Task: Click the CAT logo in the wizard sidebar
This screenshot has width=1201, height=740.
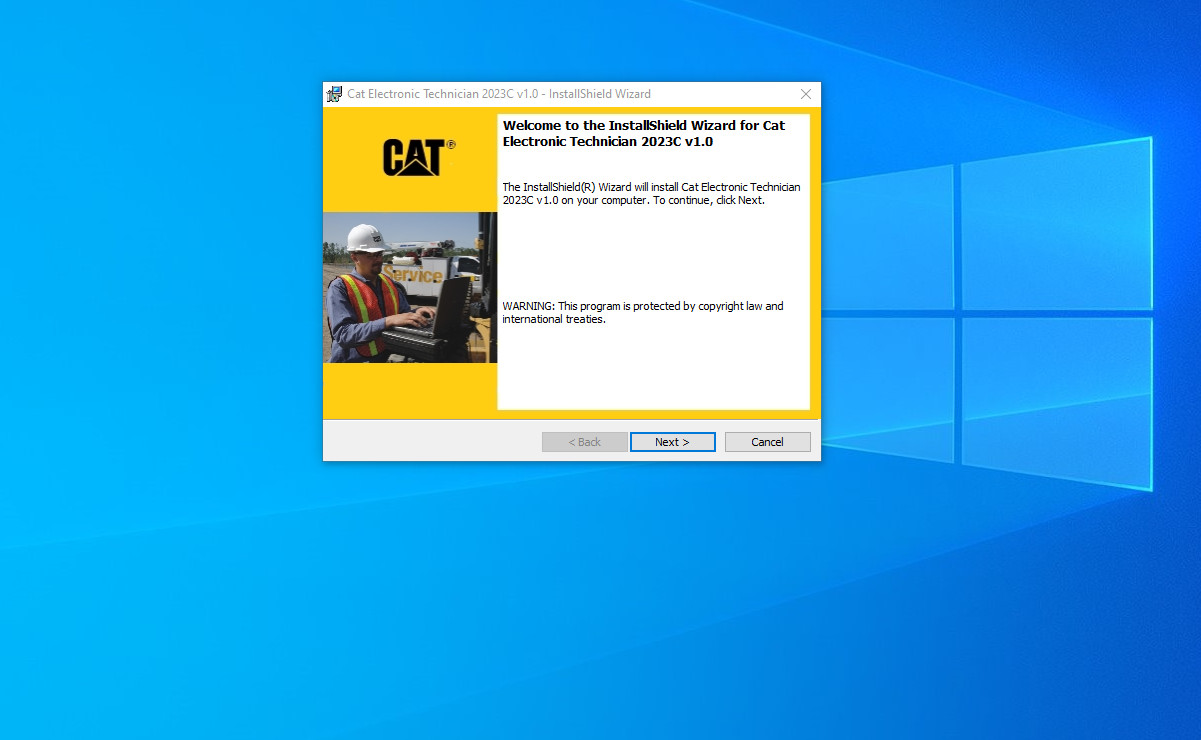Action: pos(415,155)
